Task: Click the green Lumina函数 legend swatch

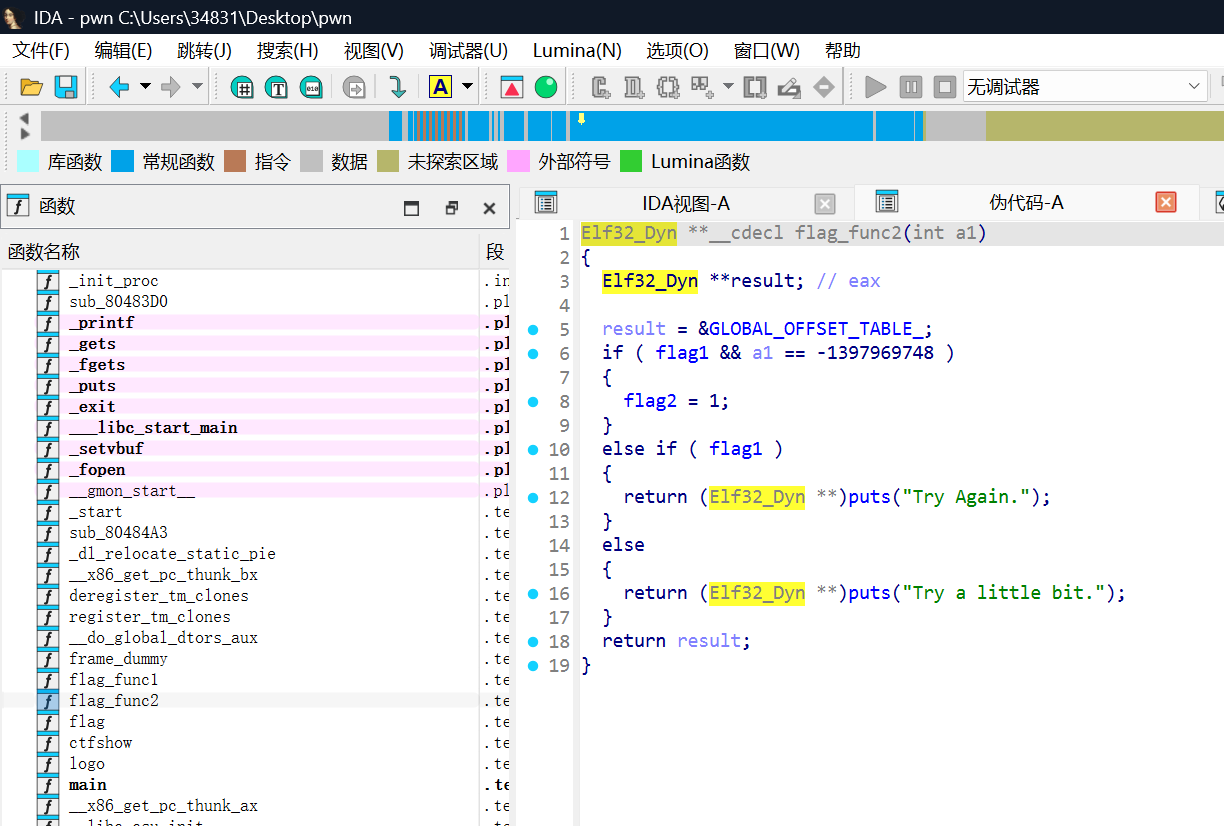Action: pos(631,161)
